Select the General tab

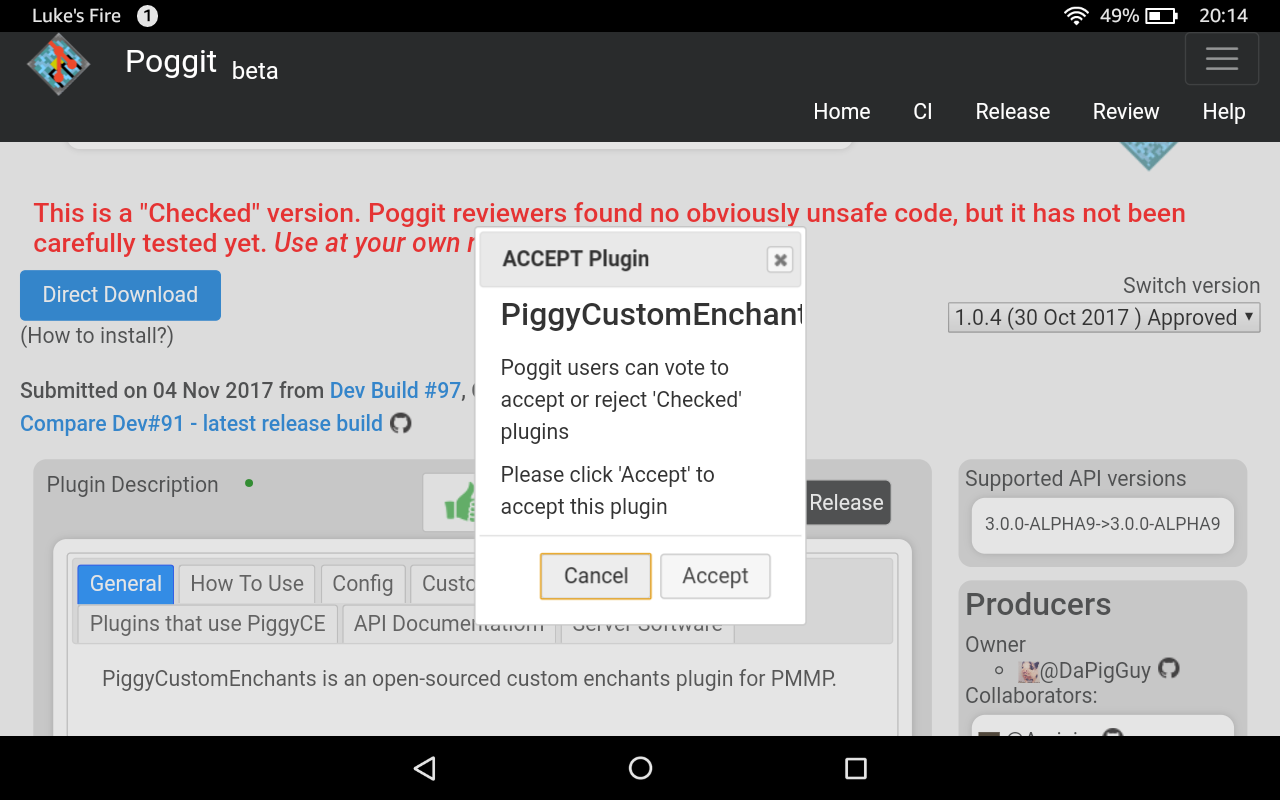point(126,584)
